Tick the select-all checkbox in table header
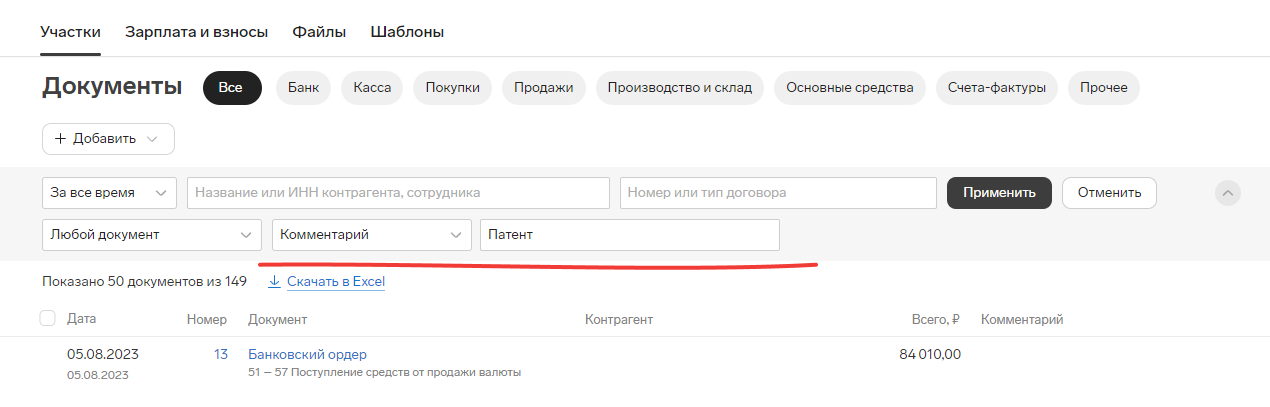The height and width of the screenshot is (407, 1270). point(47,319)
